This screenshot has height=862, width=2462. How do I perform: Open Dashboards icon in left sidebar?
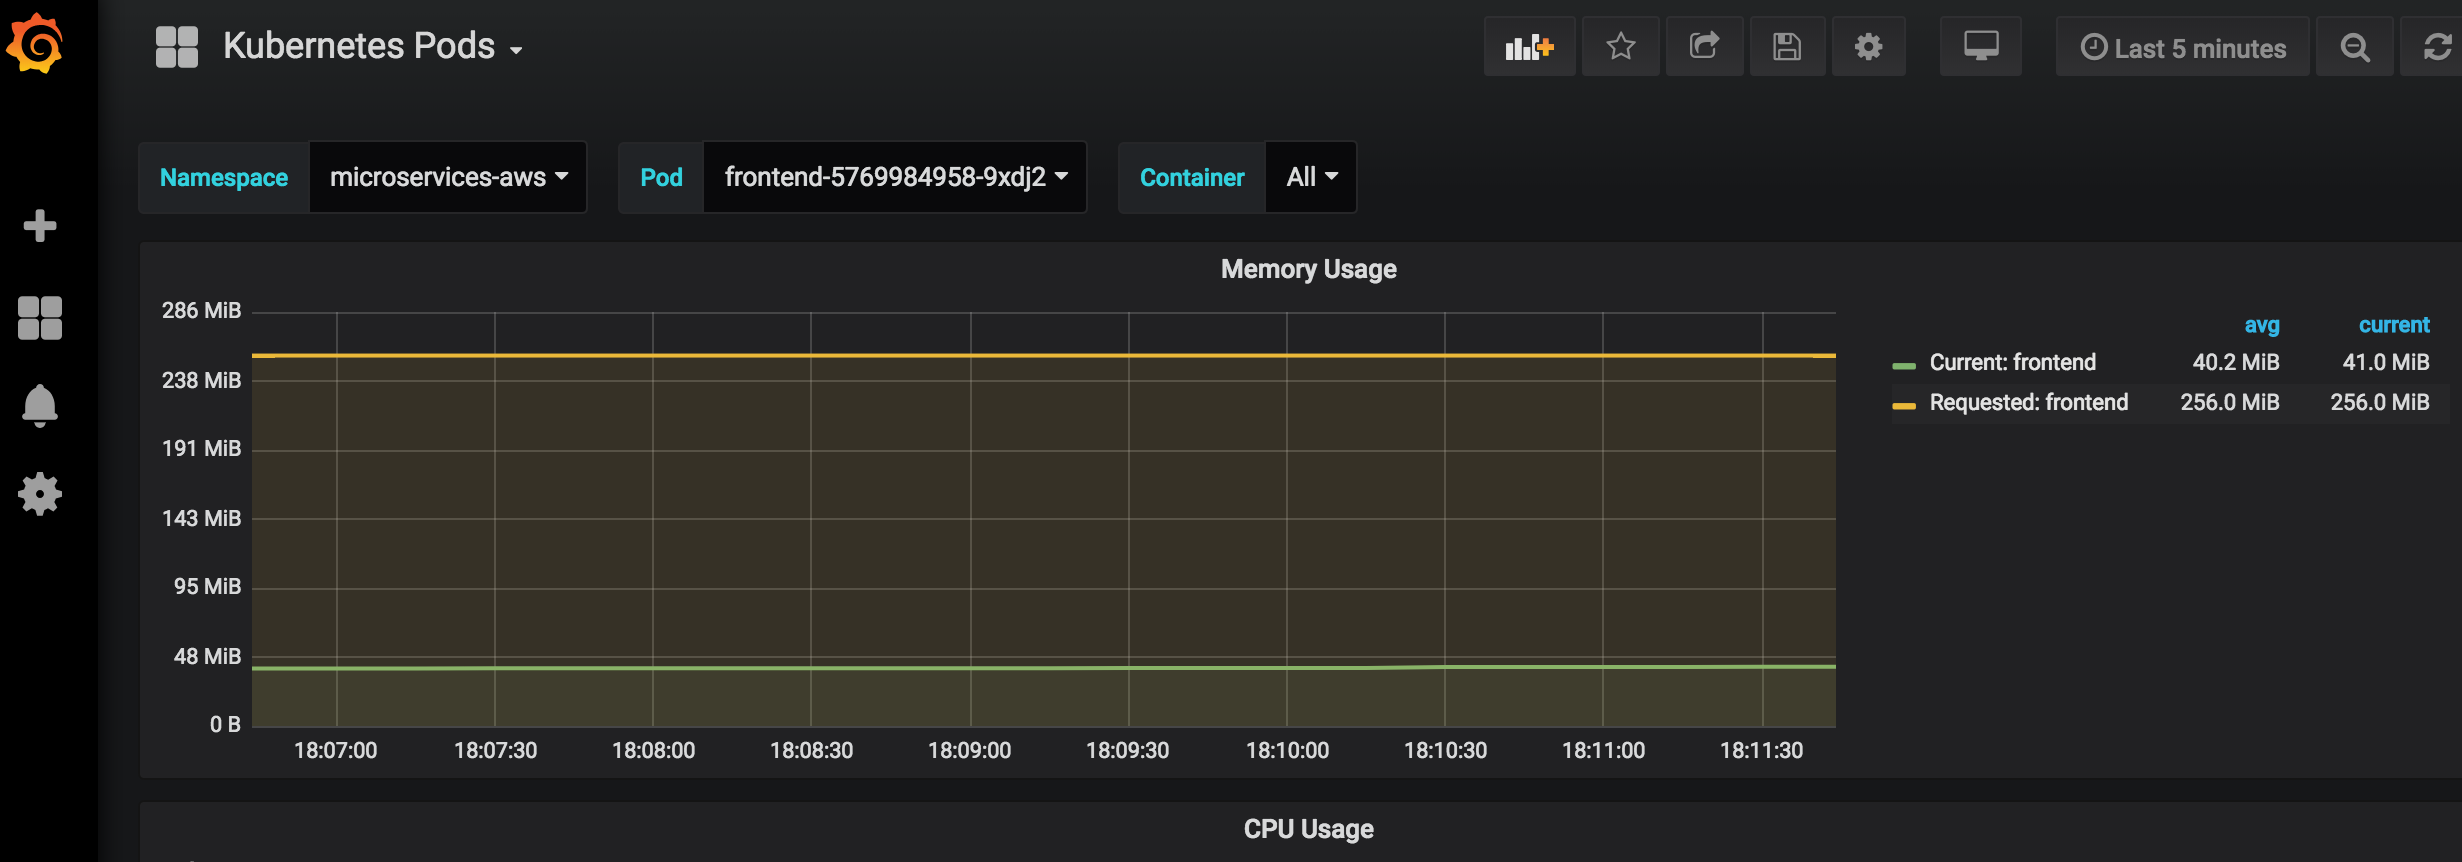click(40, 318)
